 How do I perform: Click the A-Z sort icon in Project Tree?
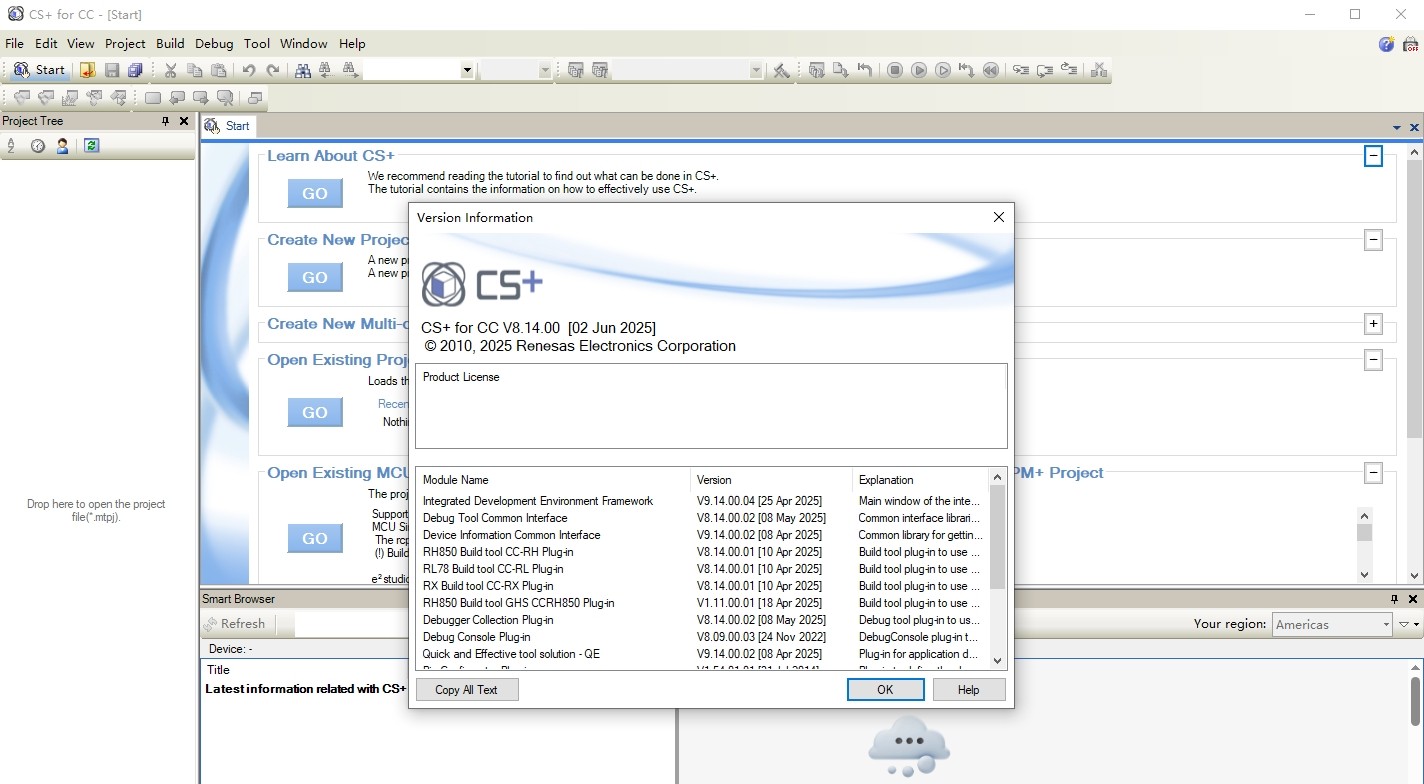(x=12, y=146)
